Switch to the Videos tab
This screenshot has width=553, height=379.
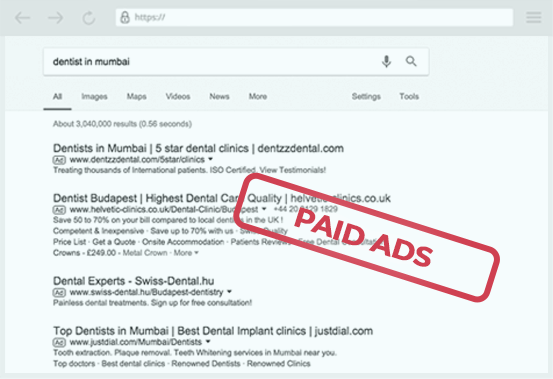[178, 97]
